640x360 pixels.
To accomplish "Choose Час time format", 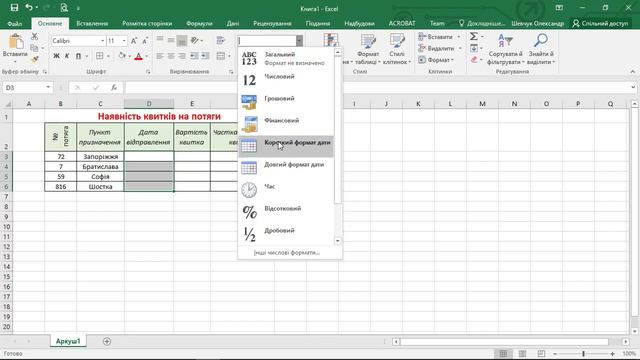I will [286, 190].
